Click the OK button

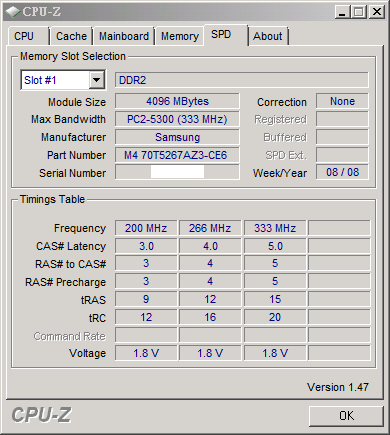pyautogui.click(x=346, y=416)
